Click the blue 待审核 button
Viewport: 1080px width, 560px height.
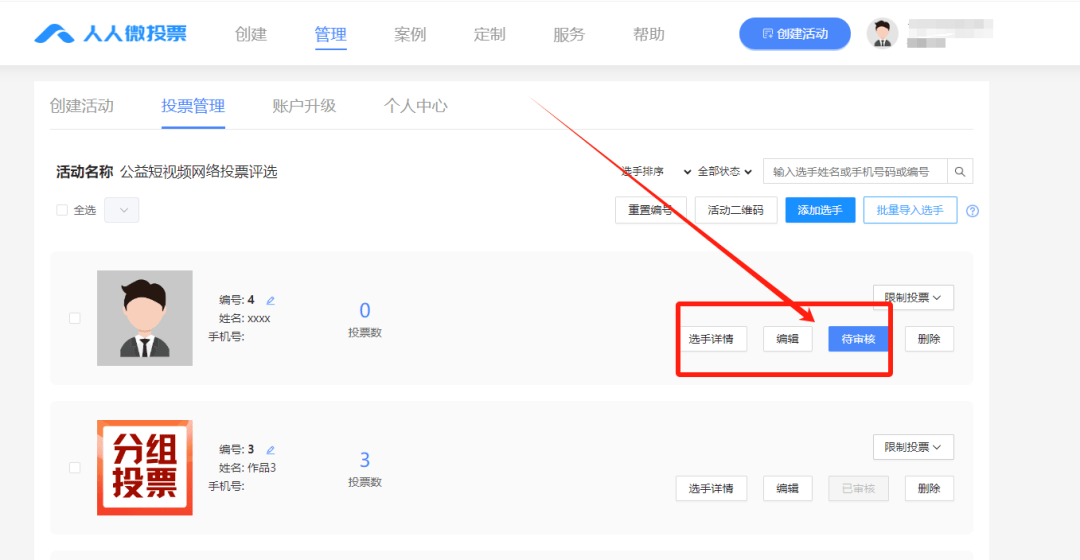[x=858, y=339]
